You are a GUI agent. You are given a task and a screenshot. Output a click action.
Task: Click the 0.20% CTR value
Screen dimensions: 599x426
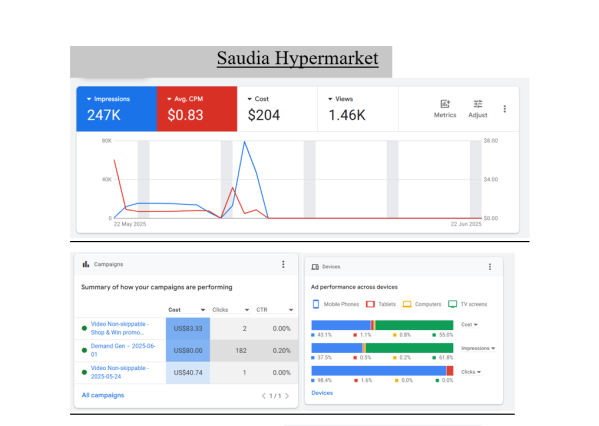point(282,351)
